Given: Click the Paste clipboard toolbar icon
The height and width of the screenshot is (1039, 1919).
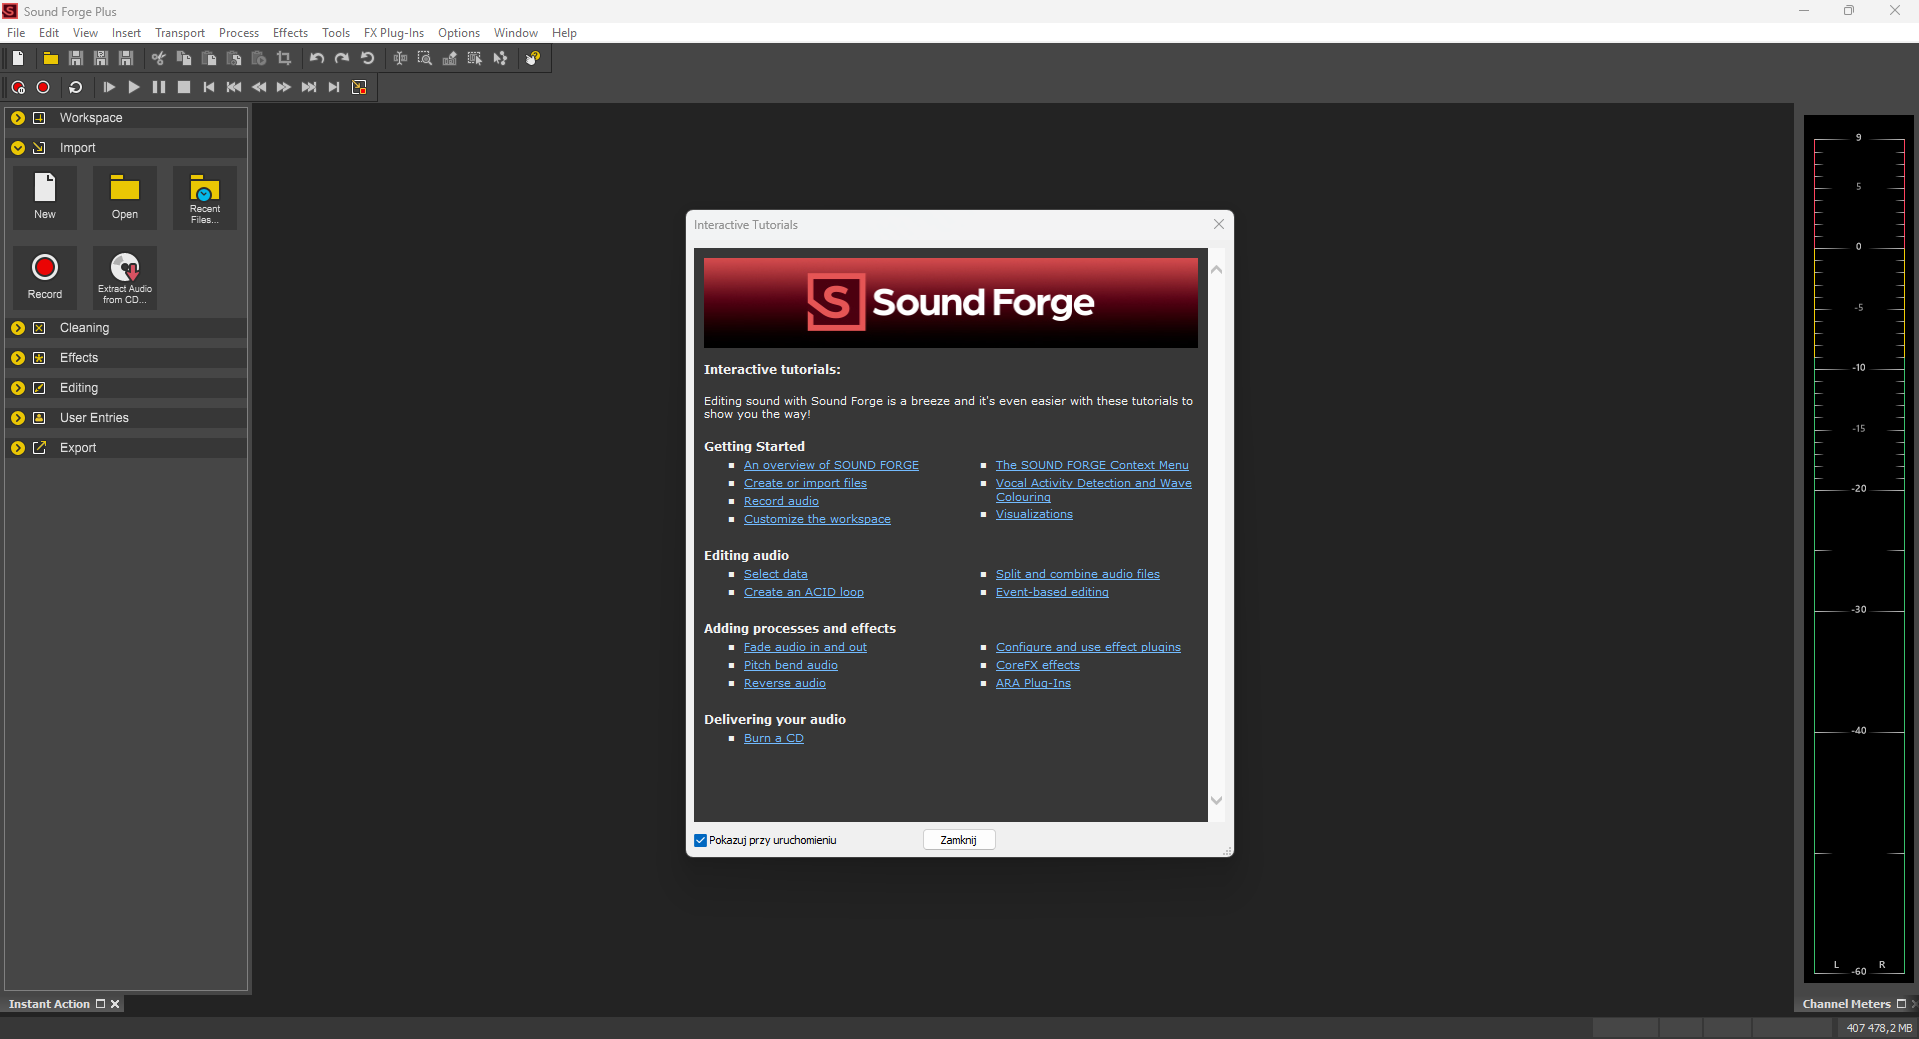Looking at the screenshot, I should point(209,58).
